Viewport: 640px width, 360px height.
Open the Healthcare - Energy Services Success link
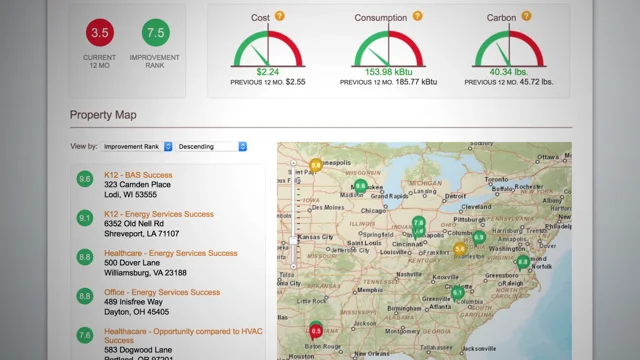[x=171, y=253]
